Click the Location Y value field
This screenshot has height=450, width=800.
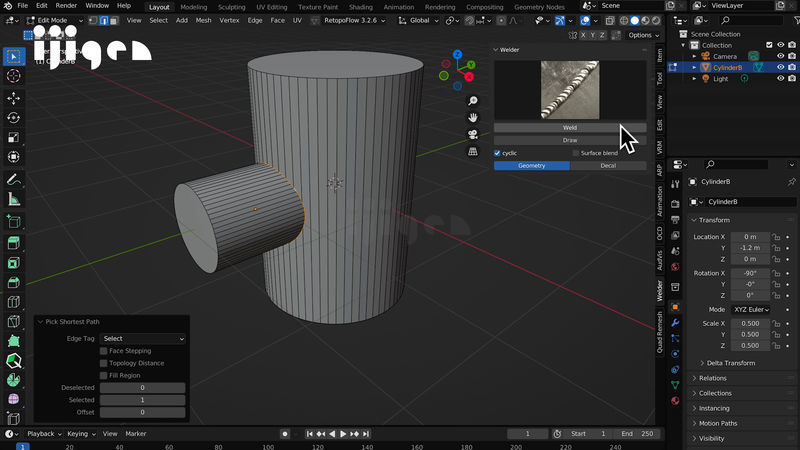[748, 248]
